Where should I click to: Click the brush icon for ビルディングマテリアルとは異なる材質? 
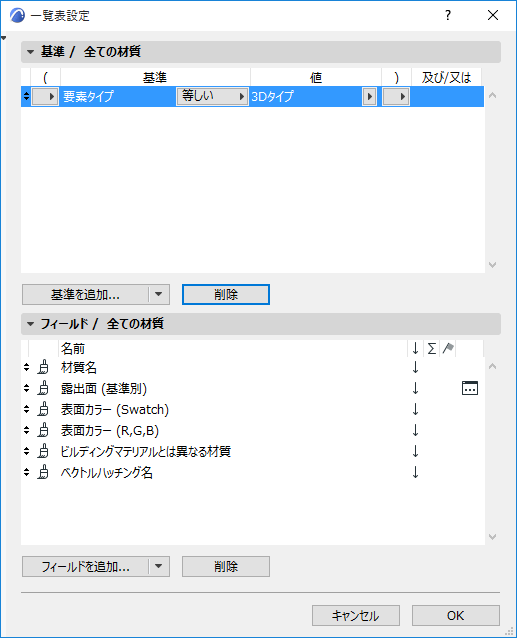(x=43, y=452)
